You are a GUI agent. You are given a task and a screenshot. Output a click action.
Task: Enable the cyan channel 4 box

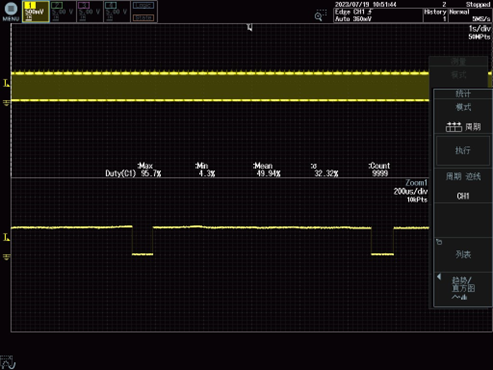pos(117,12)
